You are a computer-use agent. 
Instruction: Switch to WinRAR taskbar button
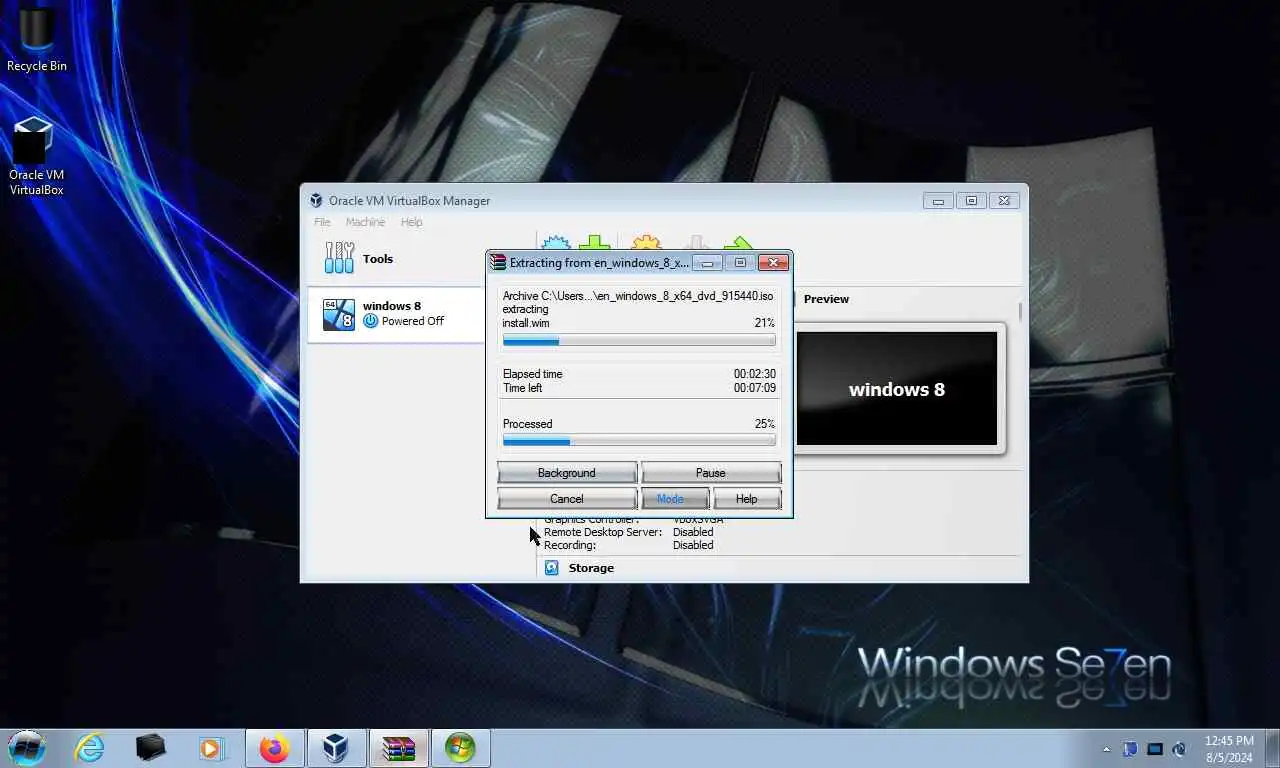(x=398, y=748)
